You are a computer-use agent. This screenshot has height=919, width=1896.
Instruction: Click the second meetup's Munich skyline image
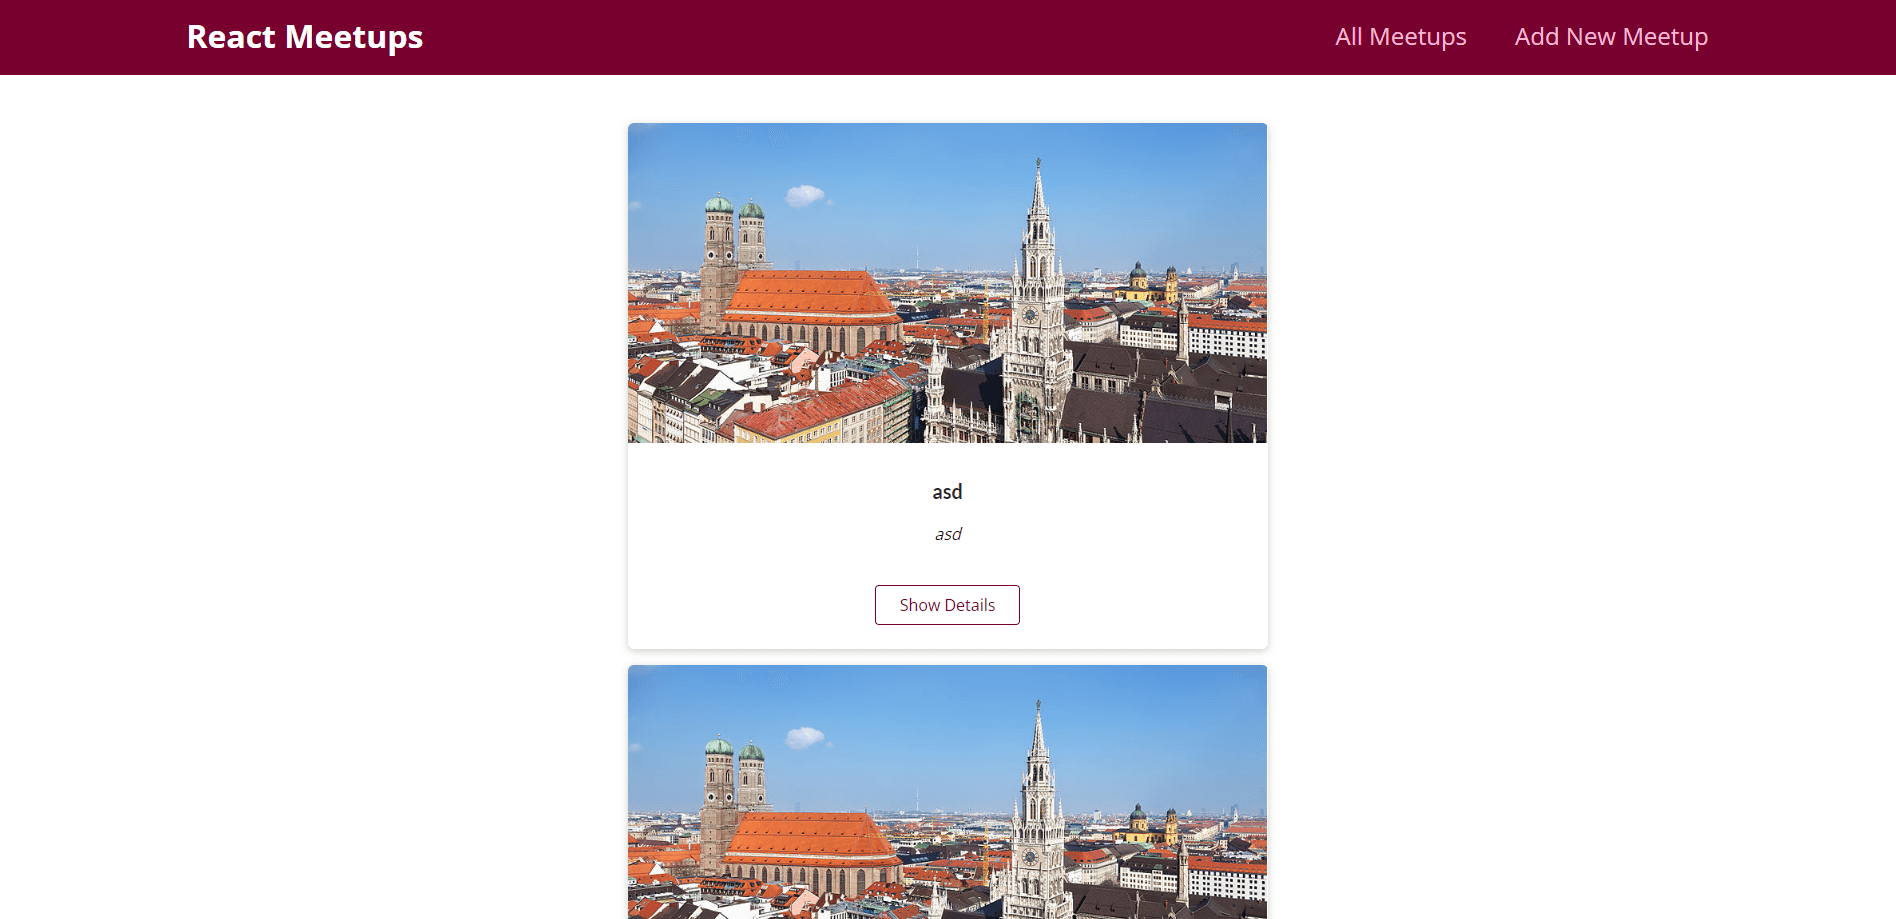947,792
